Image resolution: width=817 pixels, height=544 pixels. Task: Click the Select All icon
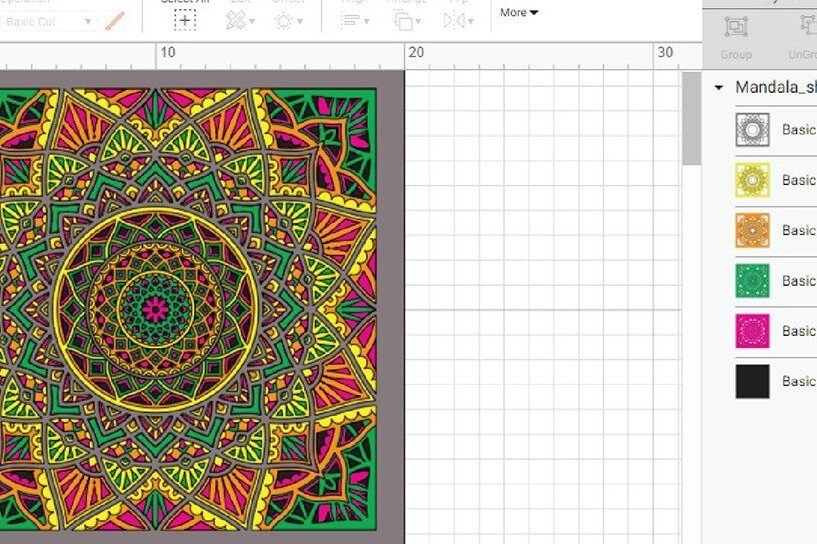(184, 19)
